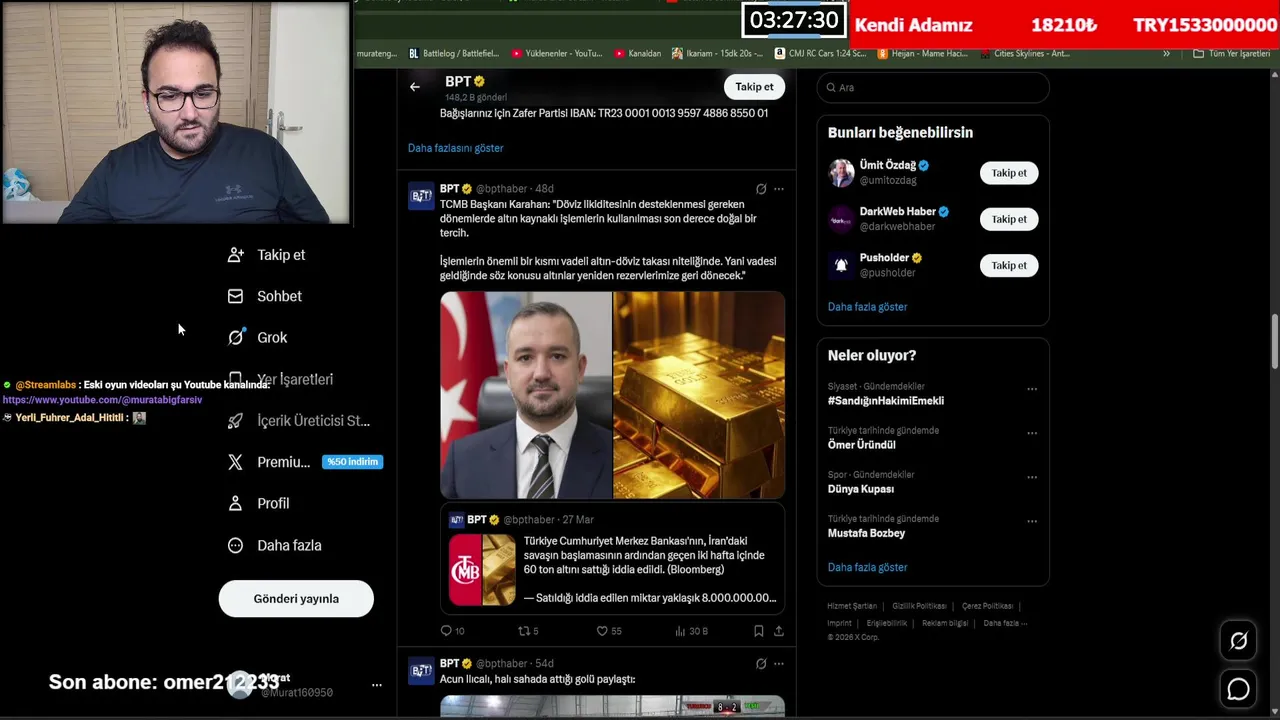Open Pusholder profile avatar
Image resolution: width=1280 pixels, height=720 pixels.
coord(841,265)
